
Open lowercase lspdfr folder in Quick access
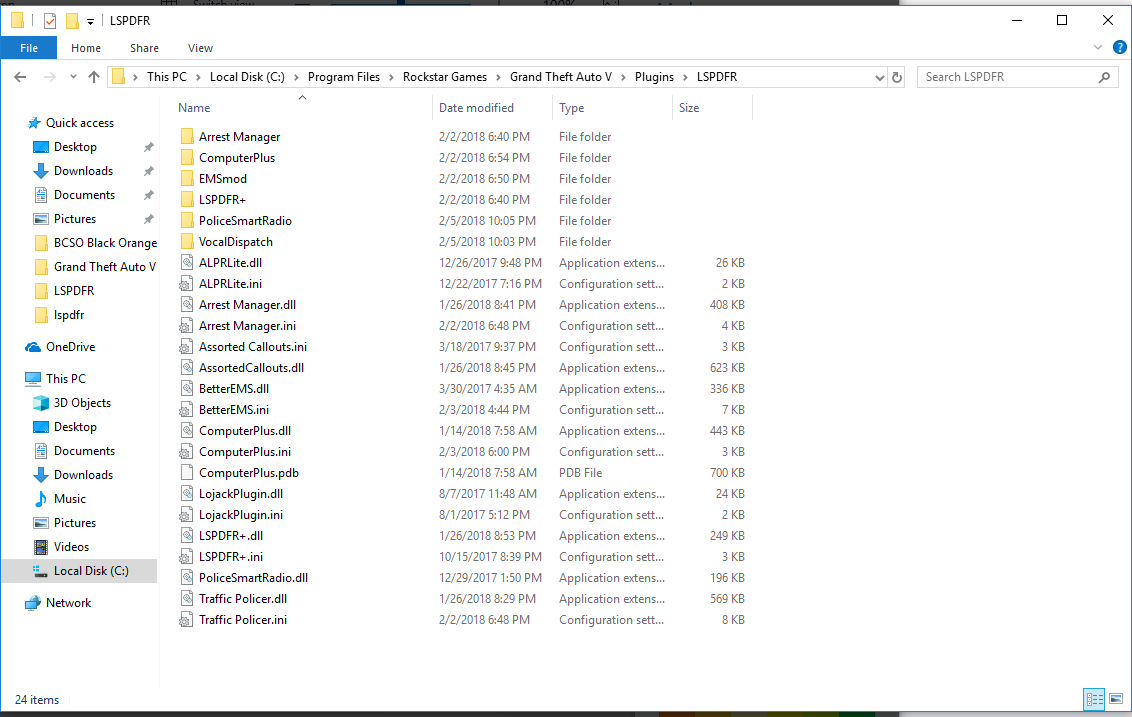69,315
